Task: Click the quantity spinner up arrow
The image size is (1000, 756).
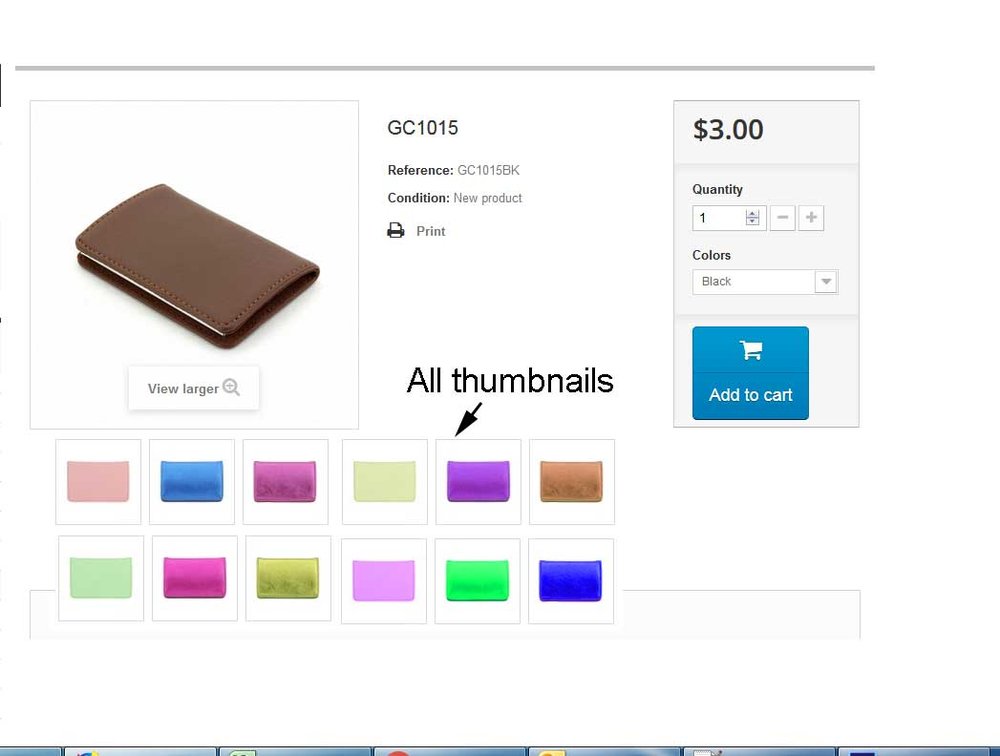Action: point(753,214)
